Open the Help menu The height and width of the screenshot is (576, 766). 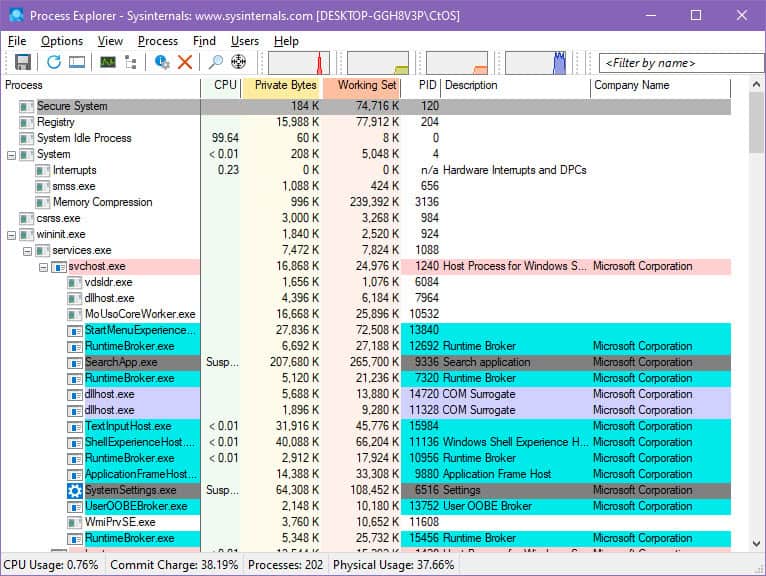click(x=286, y=41)
